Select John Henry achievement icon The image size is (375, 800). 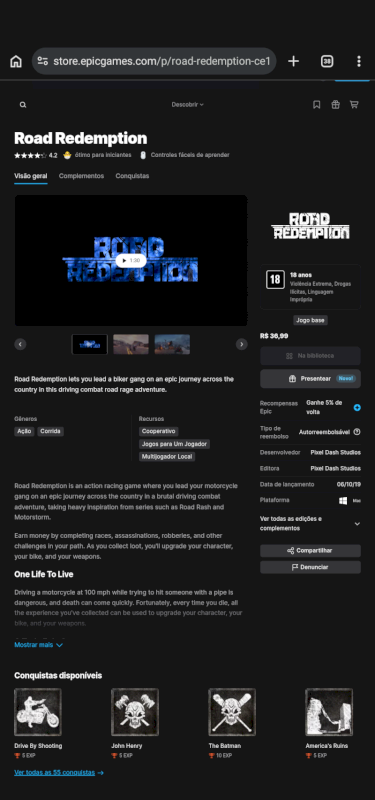click(135, 712)
